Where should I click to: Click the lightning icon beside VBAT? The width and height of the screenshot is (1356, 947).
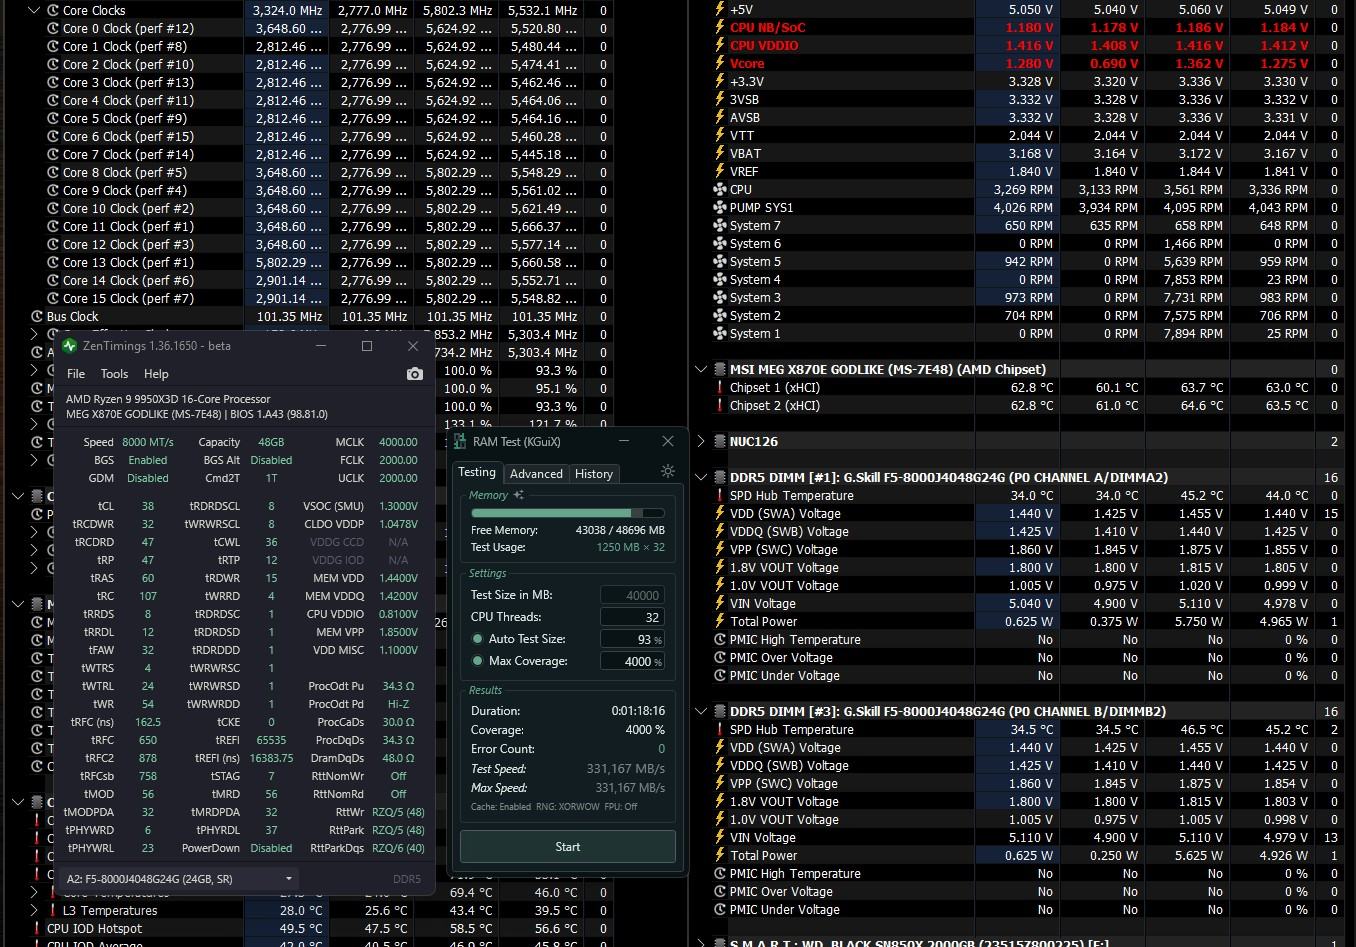click(x=719, y=154)
